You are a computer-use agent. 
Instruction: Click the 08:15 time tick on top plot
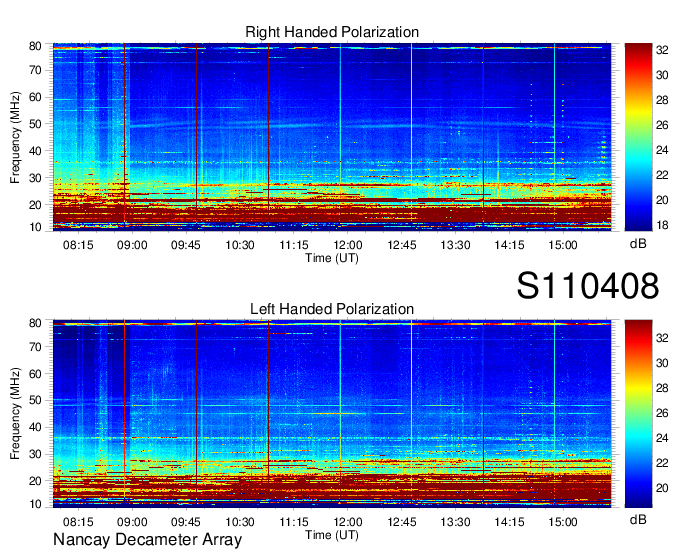[78, 245]
